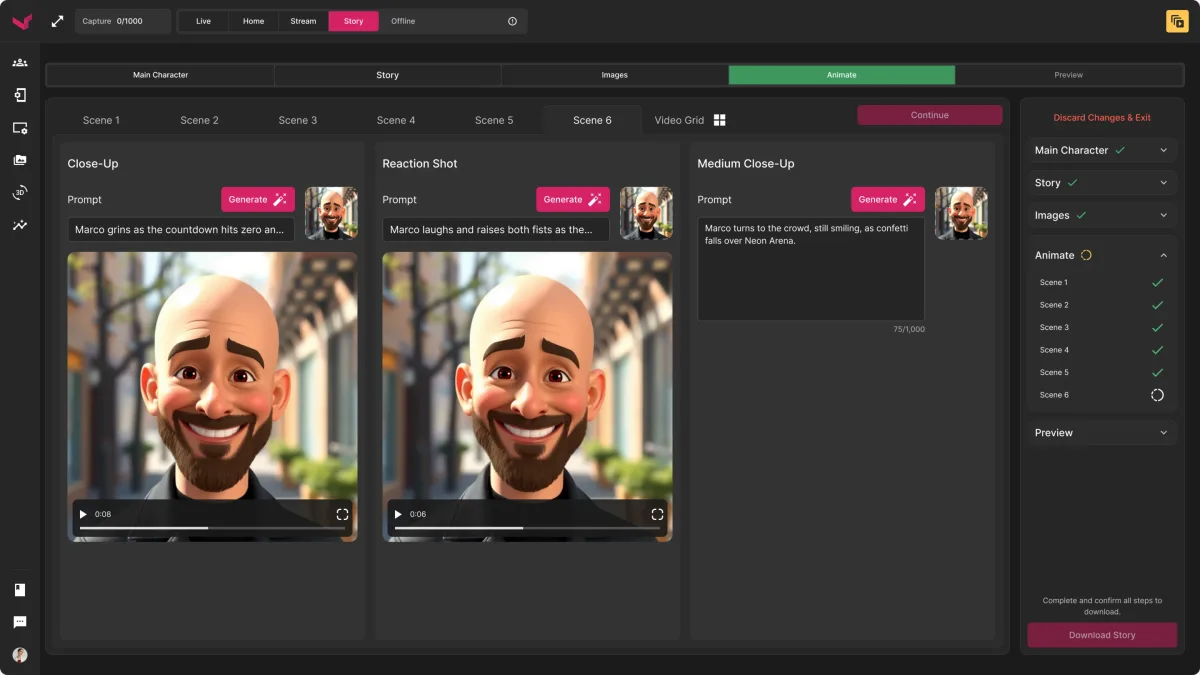Screen dimensions: 1200x675
Task: Click the Main Character green checkmark
Action: (1120, 150)
